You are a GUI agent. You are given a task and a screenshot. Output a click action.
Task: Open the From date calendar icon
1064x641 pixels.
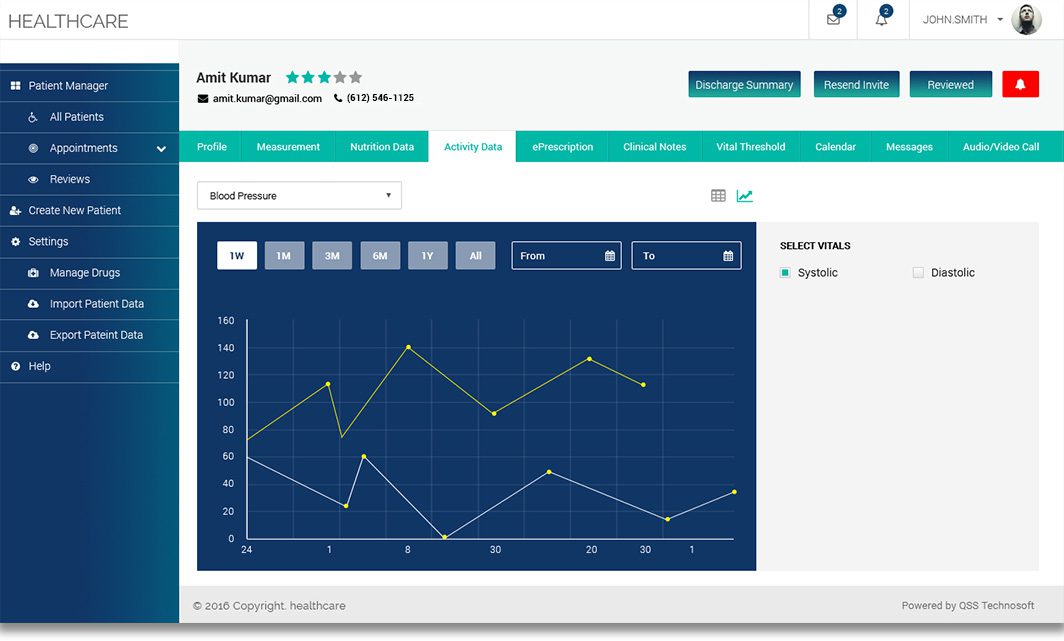(609, 256)
